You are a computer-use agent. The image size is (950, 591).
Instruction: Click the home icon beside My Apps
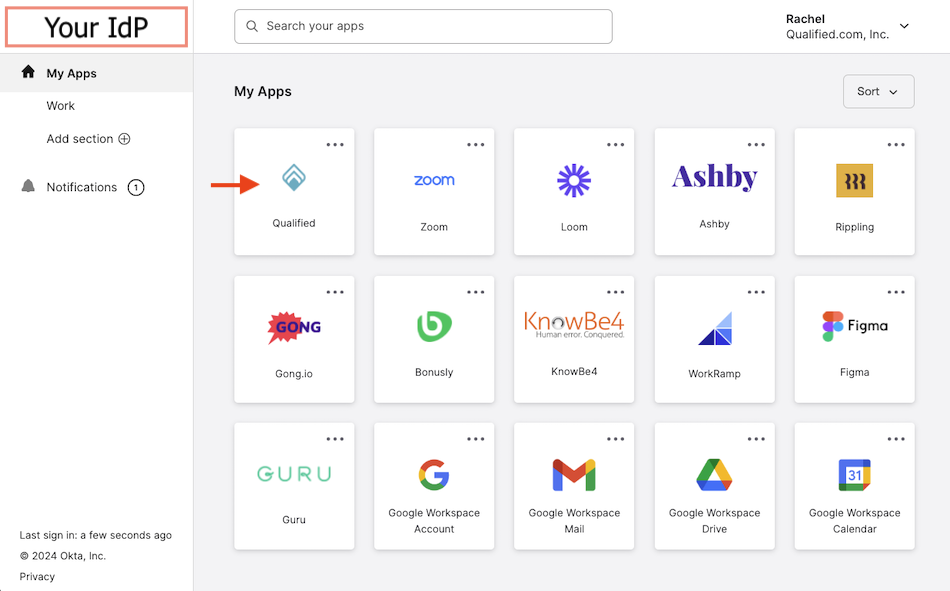coord(28,72)
